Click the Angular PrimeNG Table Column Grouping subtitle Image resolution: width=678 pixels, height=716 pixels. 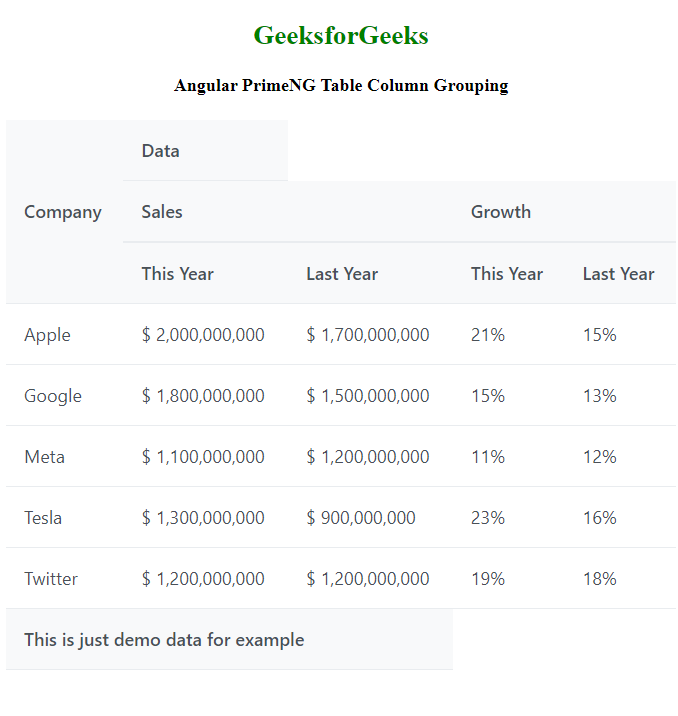(x=341, y=86)
